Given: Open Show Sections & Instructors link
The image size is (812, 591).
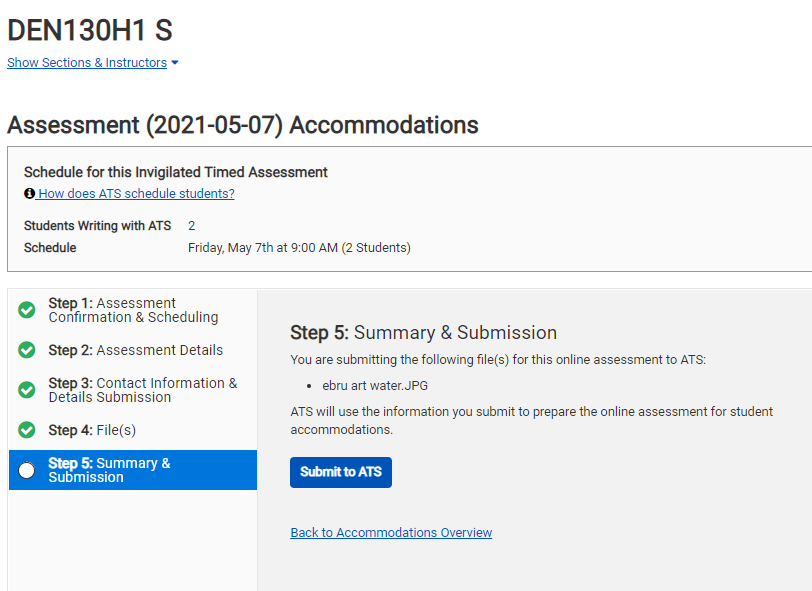Looking at the screenshot, I should (87, 63).
